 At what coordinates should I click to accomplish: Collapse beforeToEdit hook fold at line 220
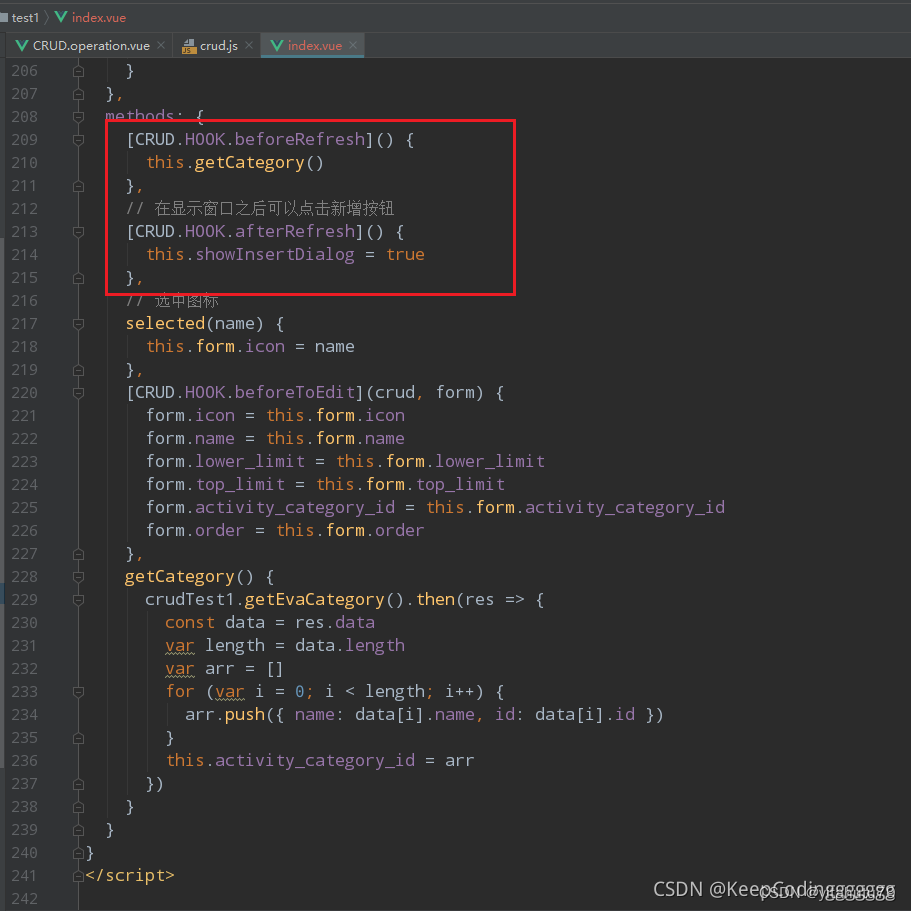point(78,393)
